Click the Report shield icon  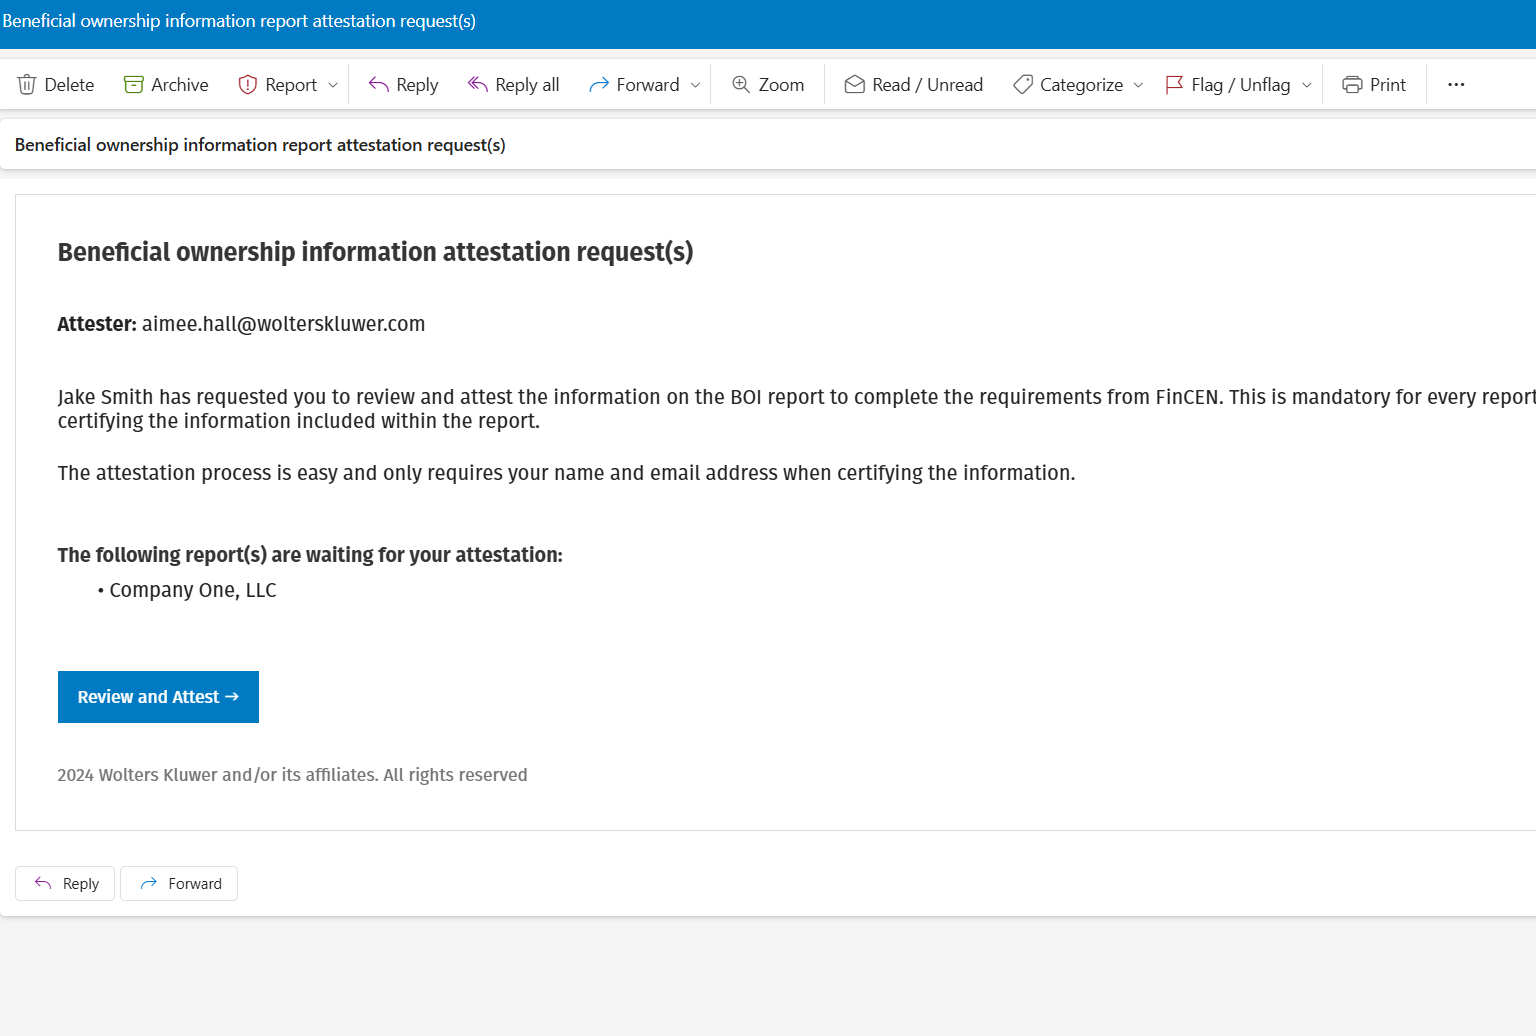pos(248,85)
